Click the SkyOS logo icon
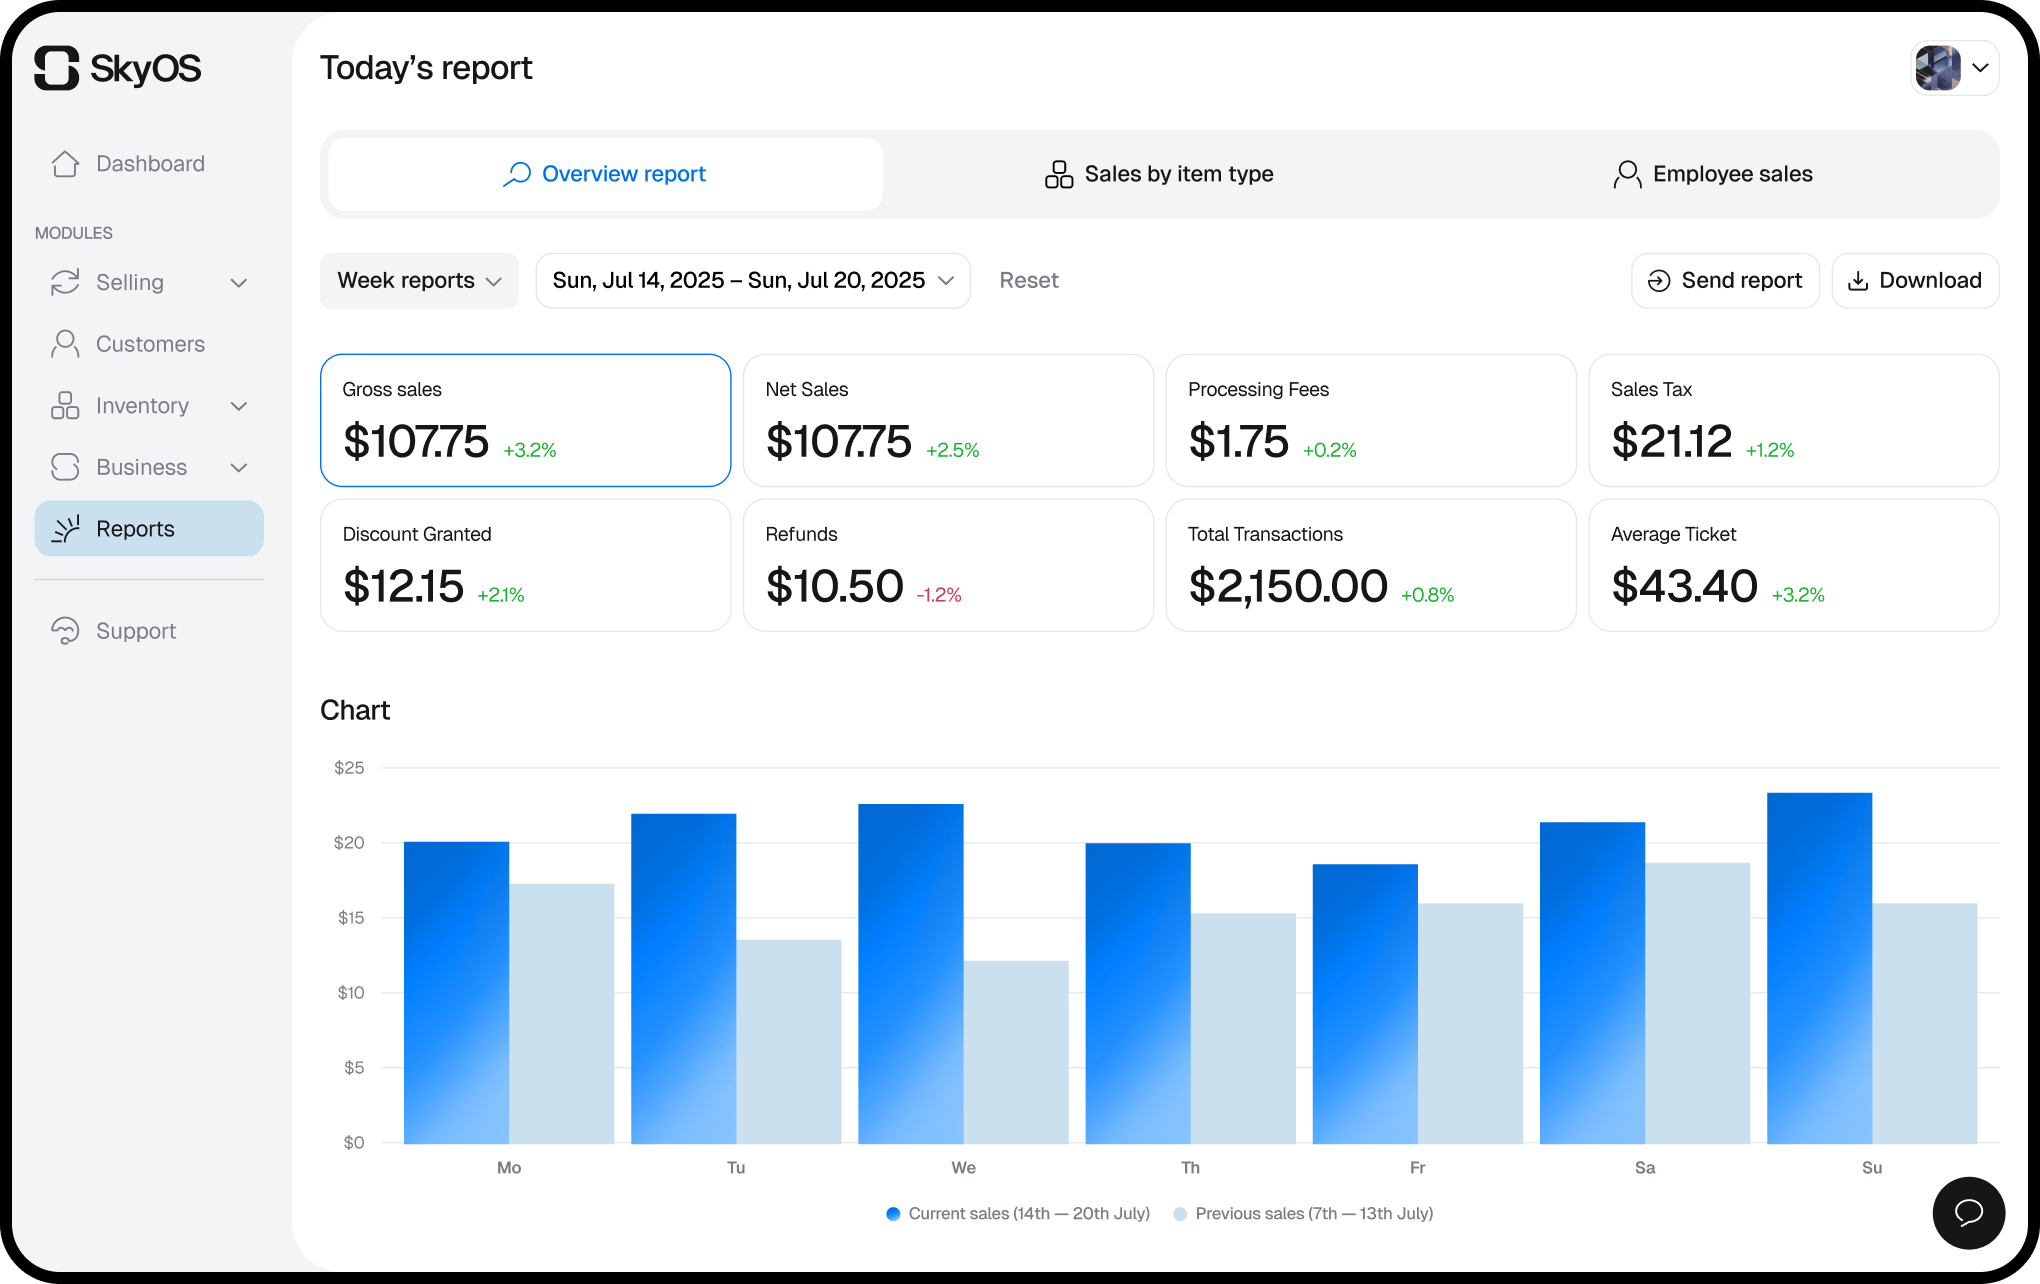Viewport: 2040px width, 1284px height. (57, 68)
